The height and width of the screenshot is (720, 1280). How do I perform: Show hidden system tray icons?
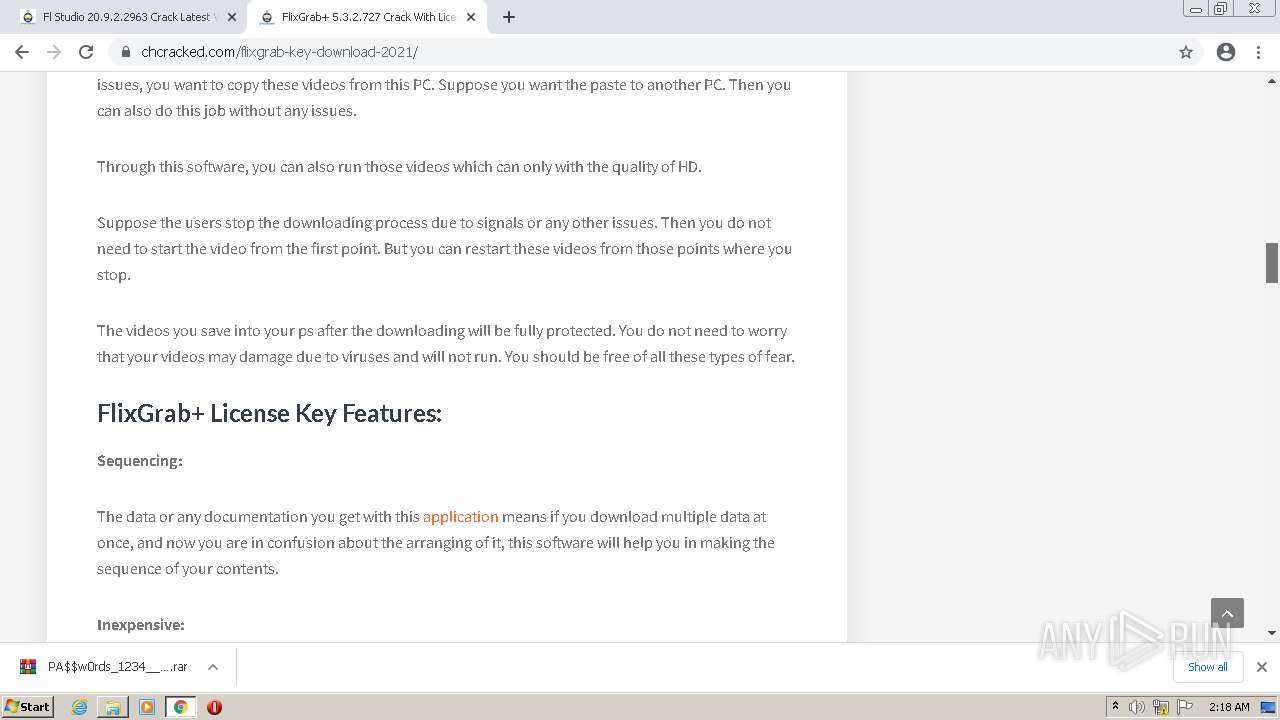click(x=1115, y=707)
